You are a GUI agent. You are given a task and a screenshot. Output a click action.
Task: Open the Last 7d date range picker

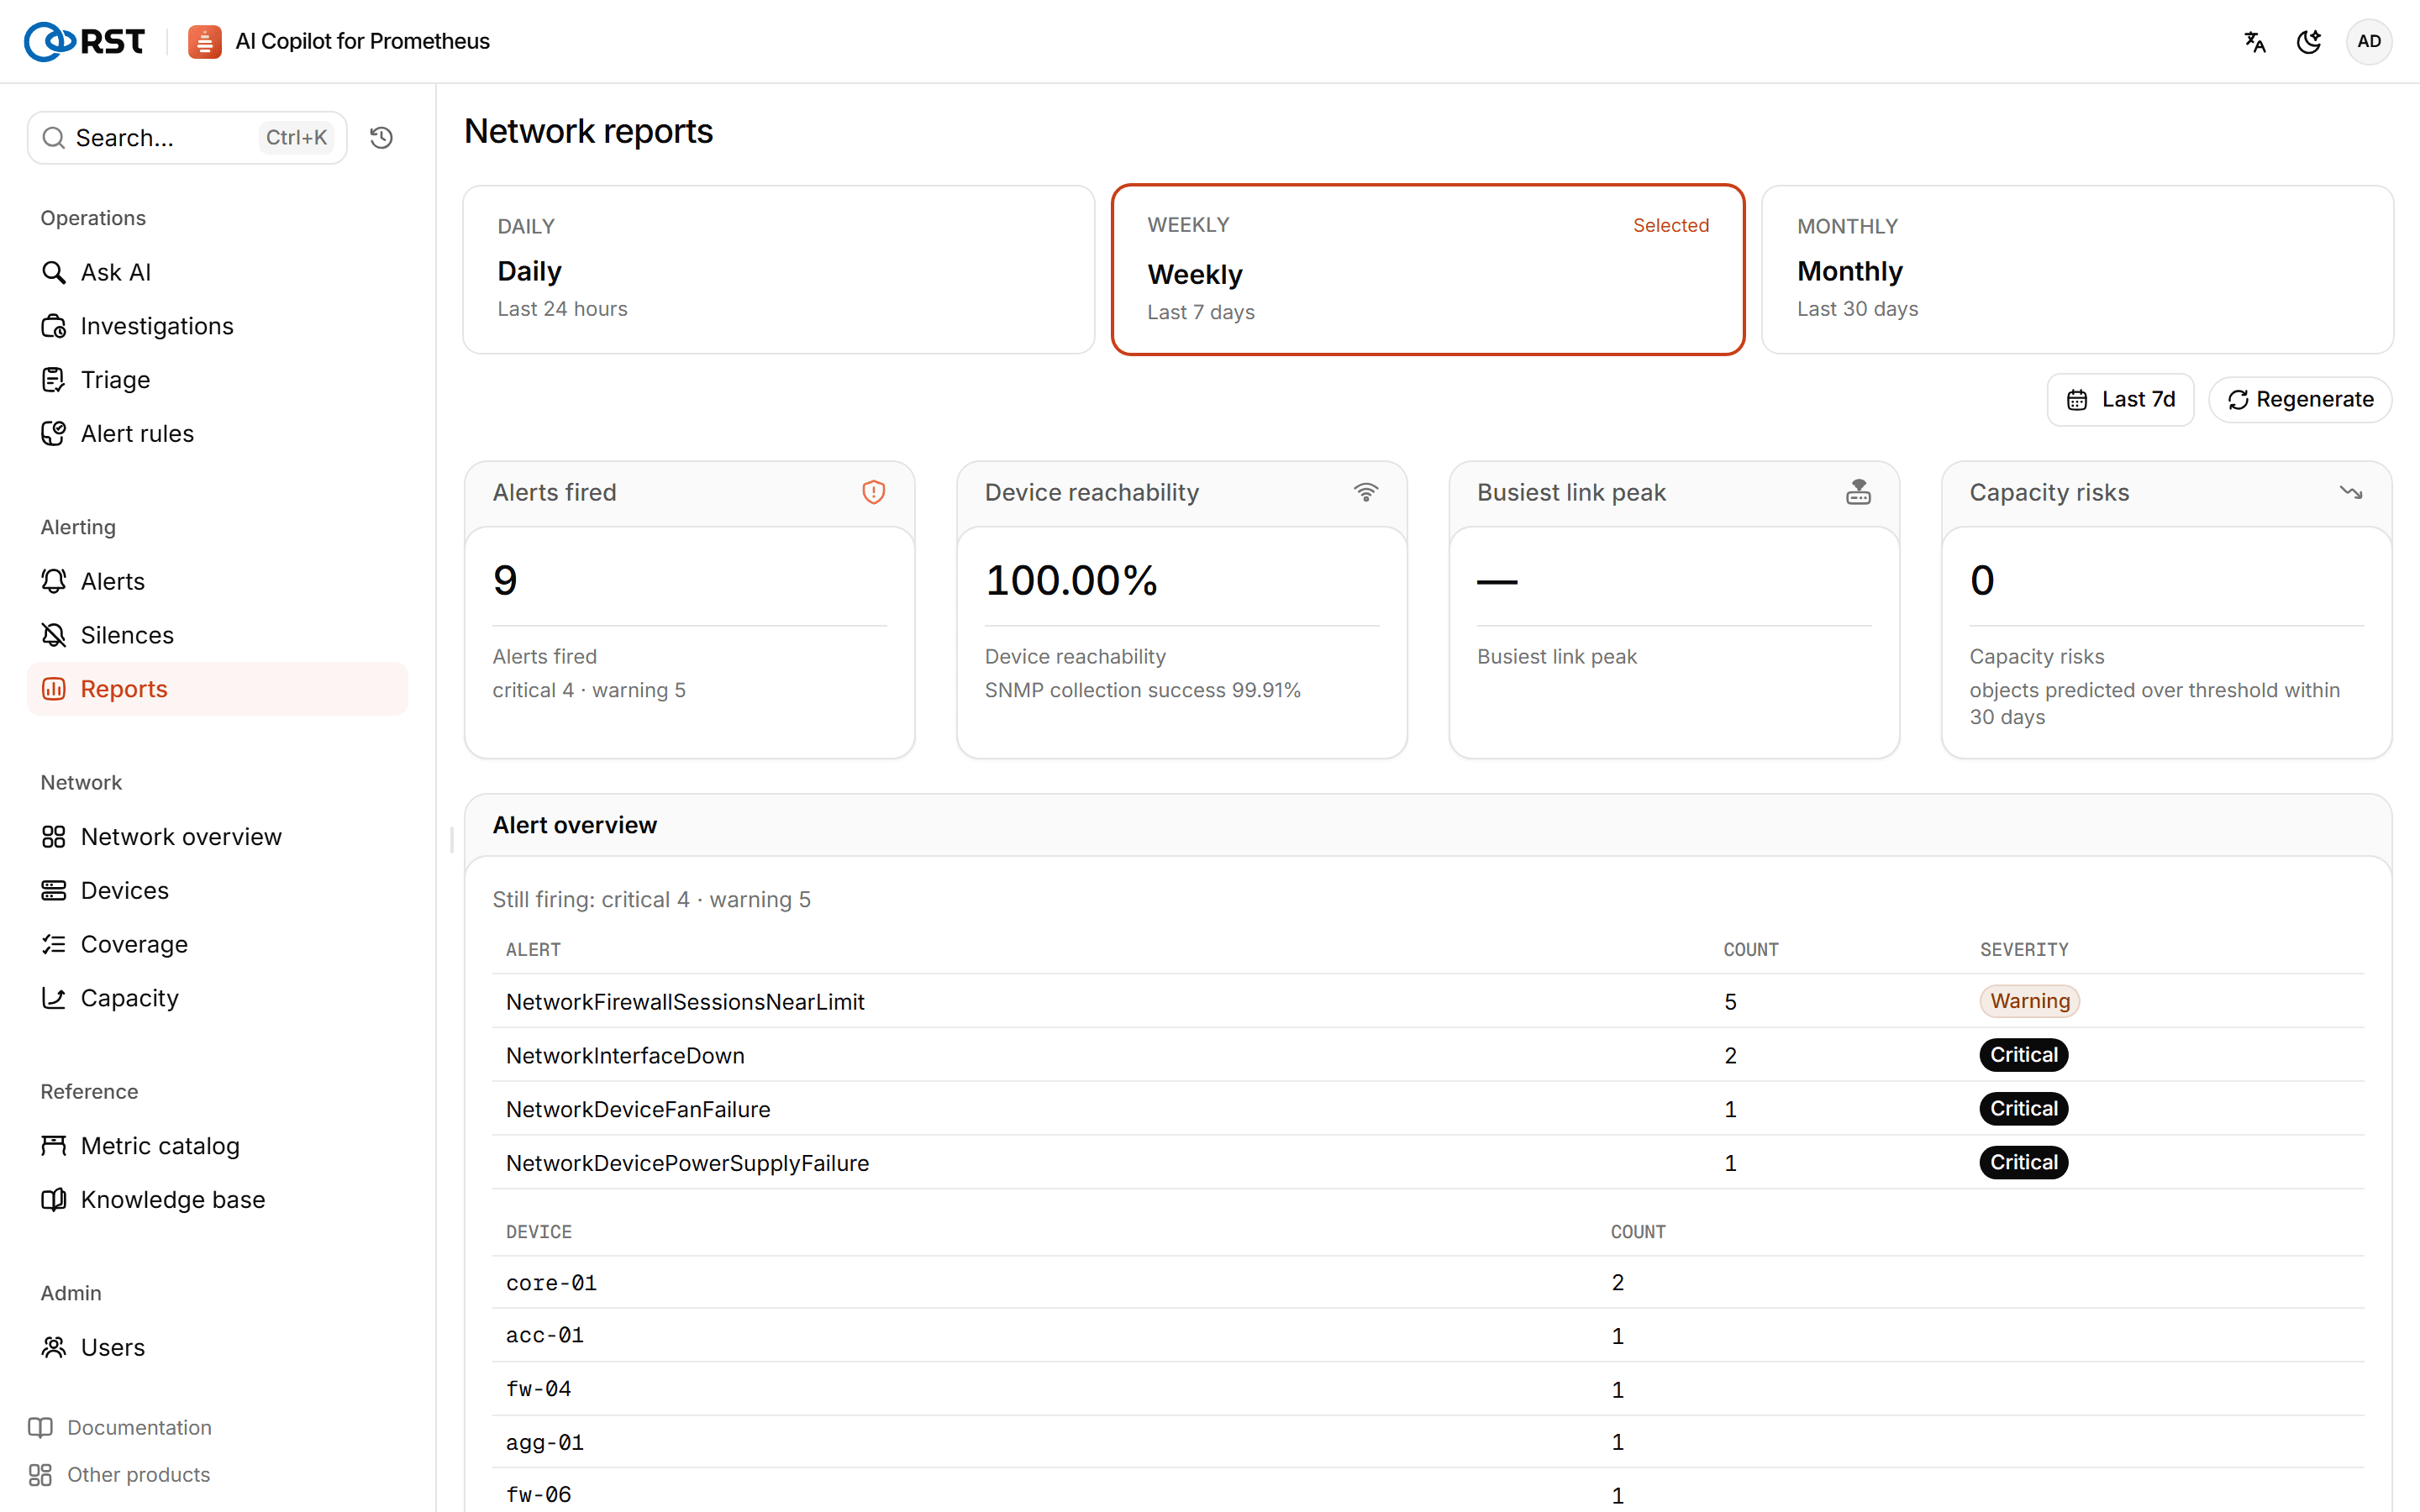point(2120,400)
